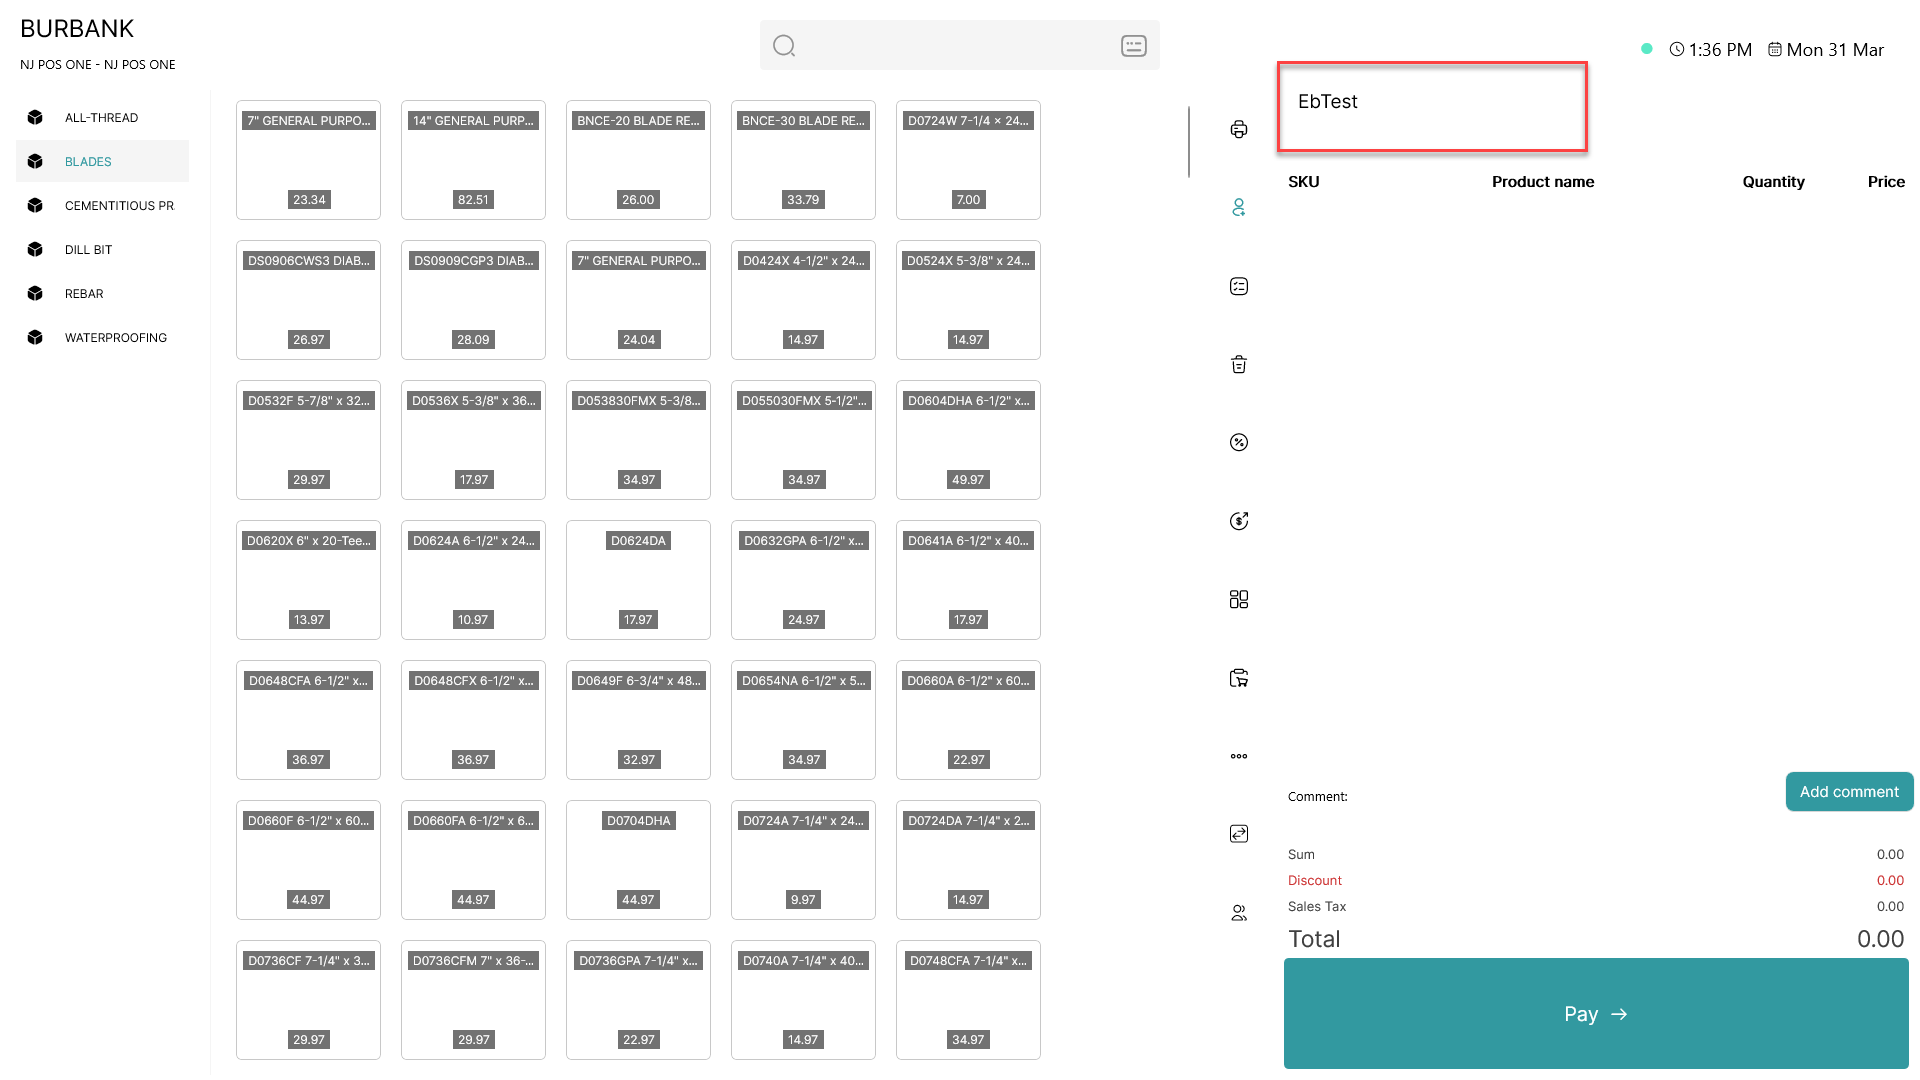Add BNCE-30 BLADE RE... product
Image resolution: width=1920 pixels, height=1080 pixels.
coord(803,160)
